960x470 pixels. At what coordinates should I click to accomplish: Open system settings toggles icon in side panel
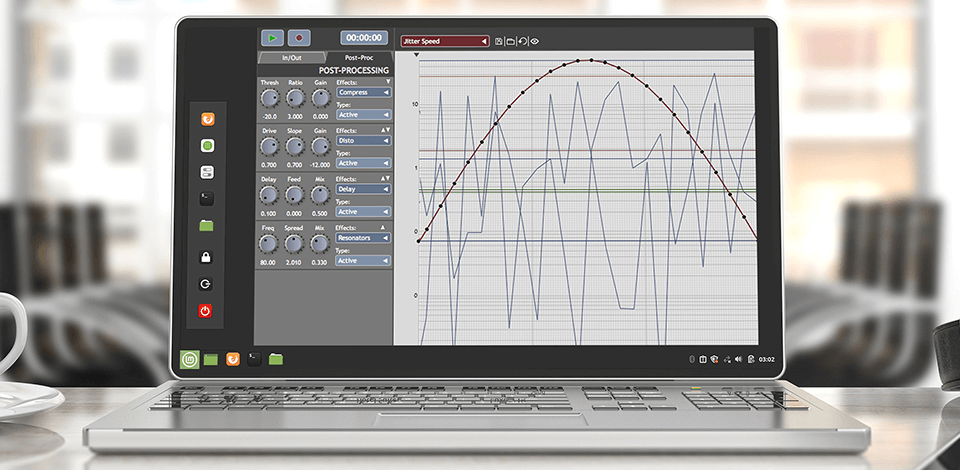[x=207, y=173]
